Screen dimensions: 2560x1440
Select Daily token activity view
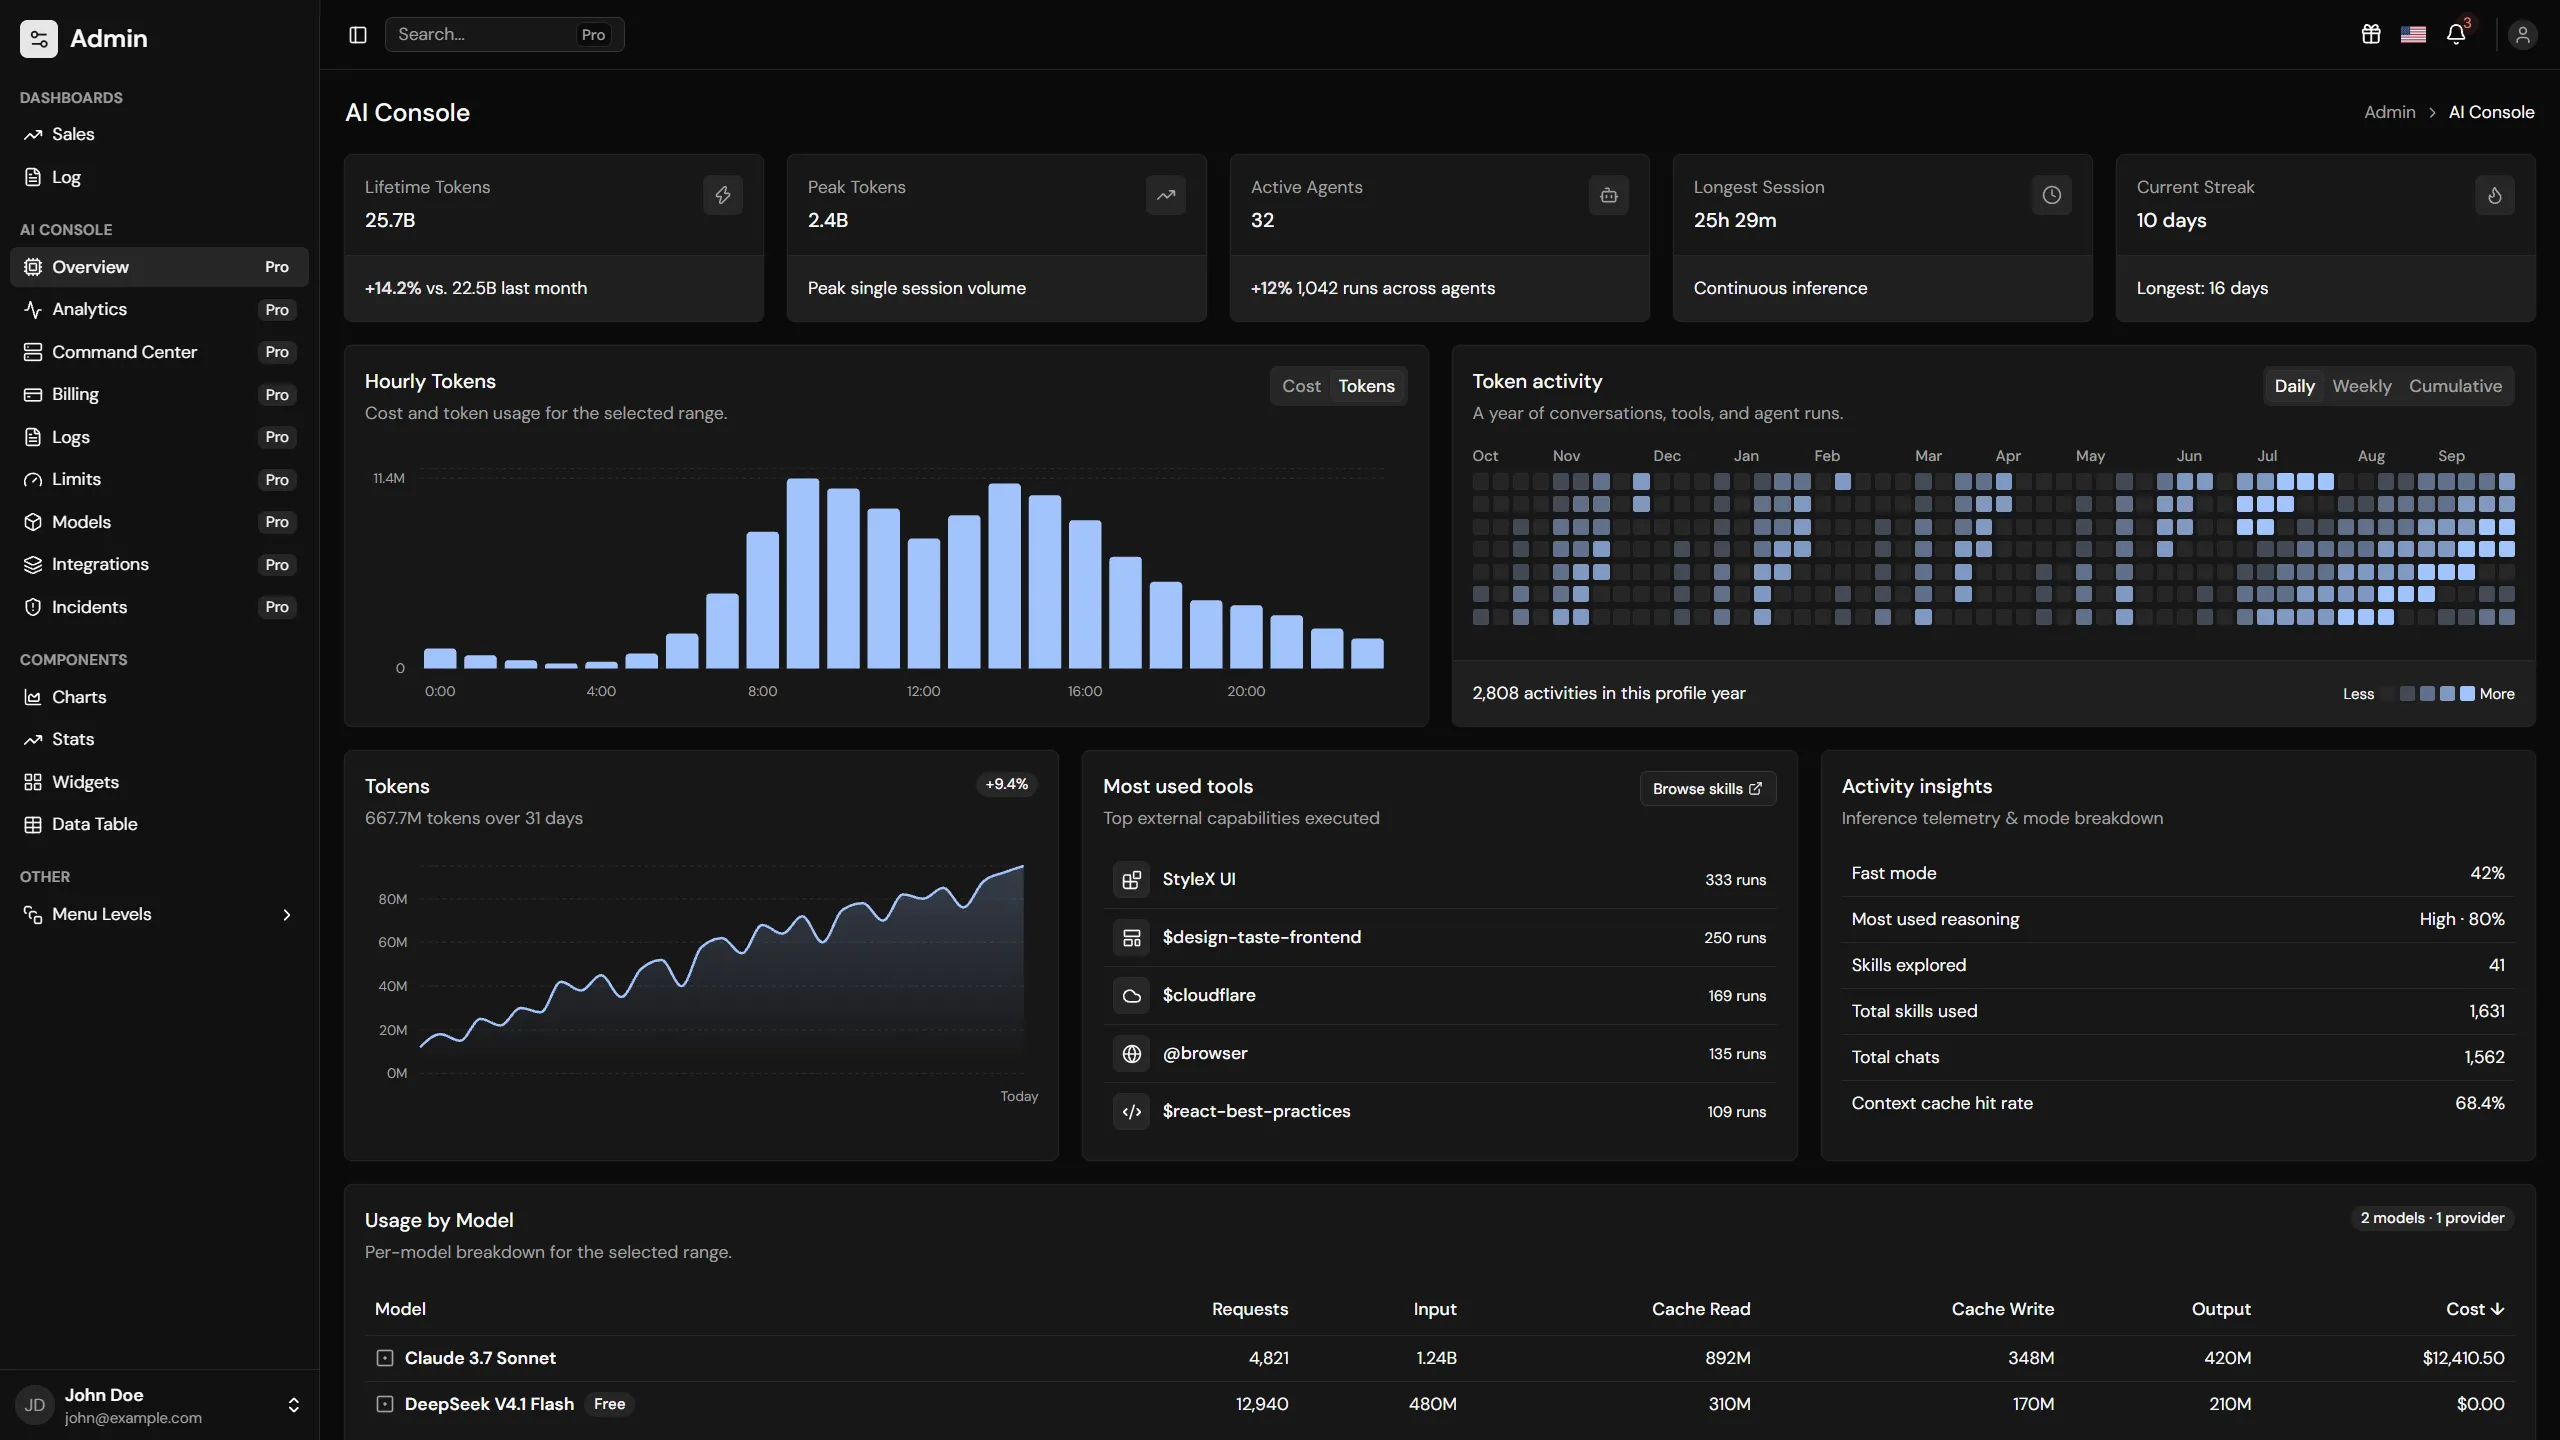2294,386
